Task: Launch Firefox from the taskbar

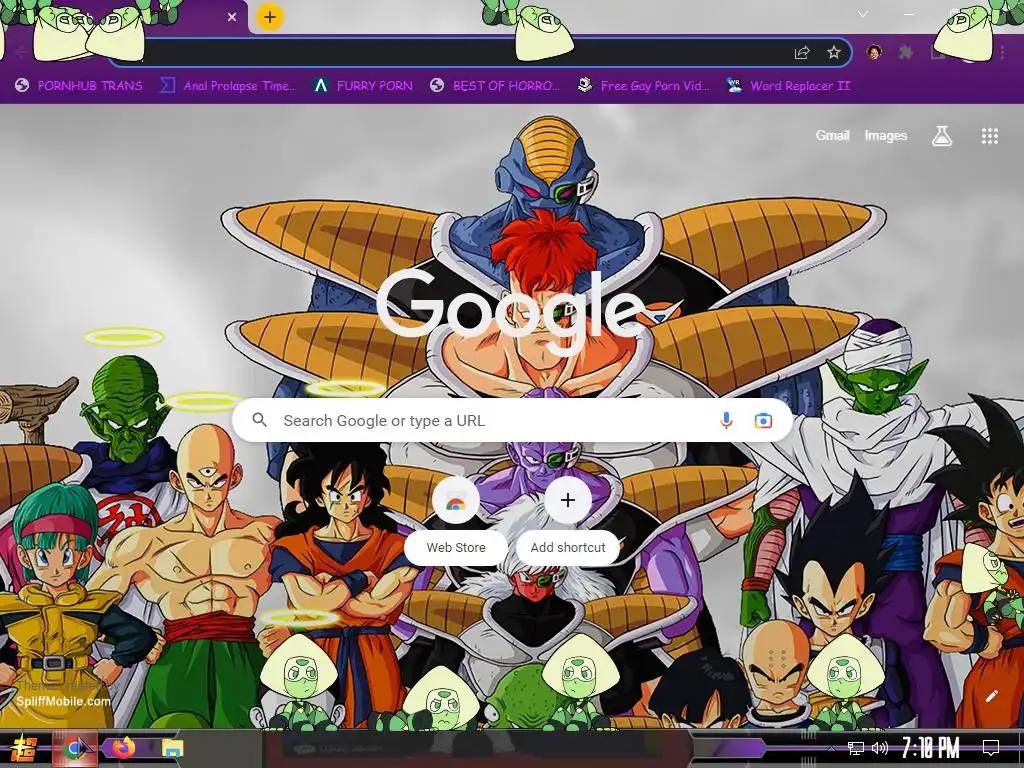Action: tap(123, 747)
